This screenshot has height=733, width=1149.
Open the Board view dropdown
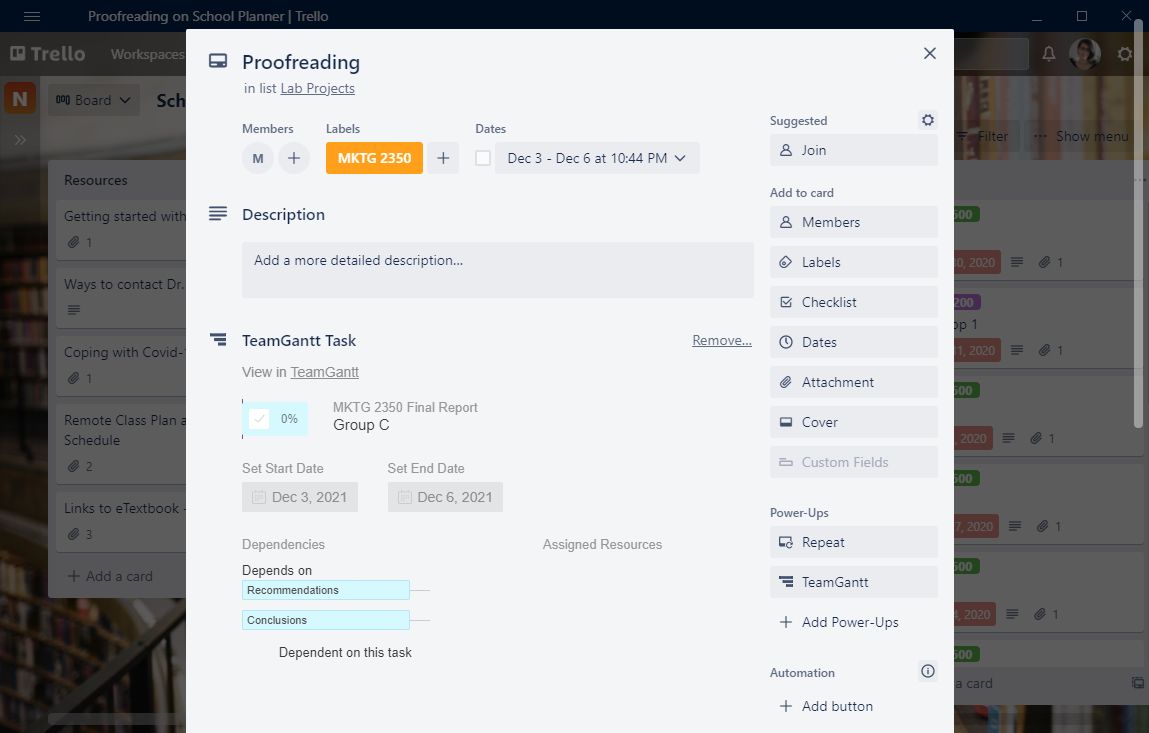point(93,100)
